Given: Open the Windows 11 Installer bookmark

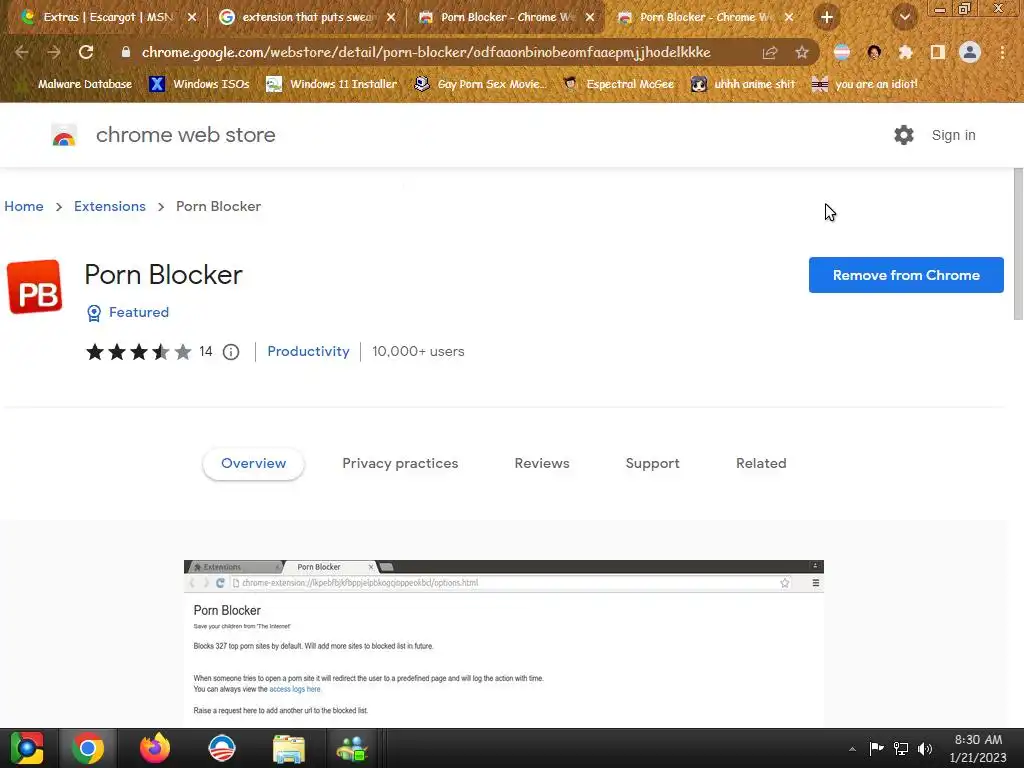Looking at the screenshot, I should click(332, 84).
